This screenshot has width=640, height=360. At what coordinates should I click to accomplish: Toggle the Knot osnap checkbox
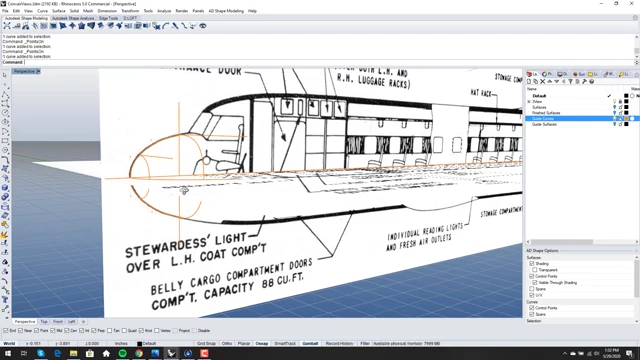point(141,331)
